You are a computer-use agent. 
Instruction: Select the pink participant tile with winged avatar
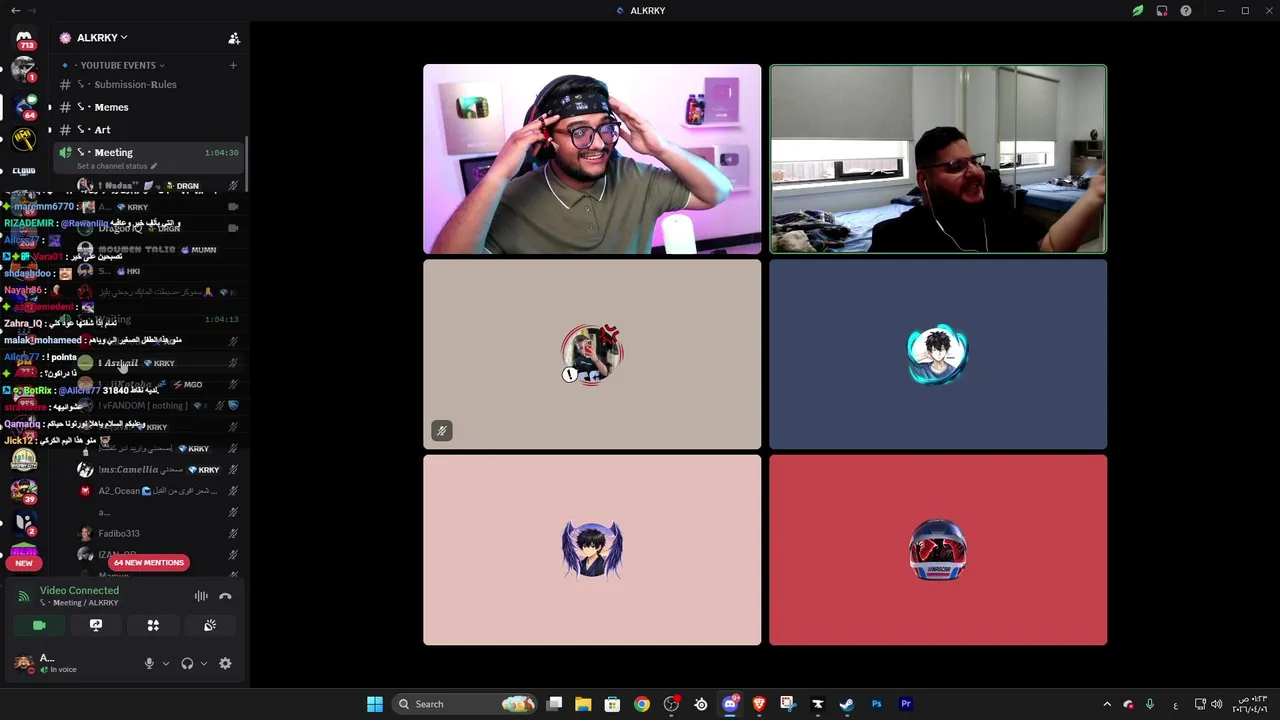point(592,550)
